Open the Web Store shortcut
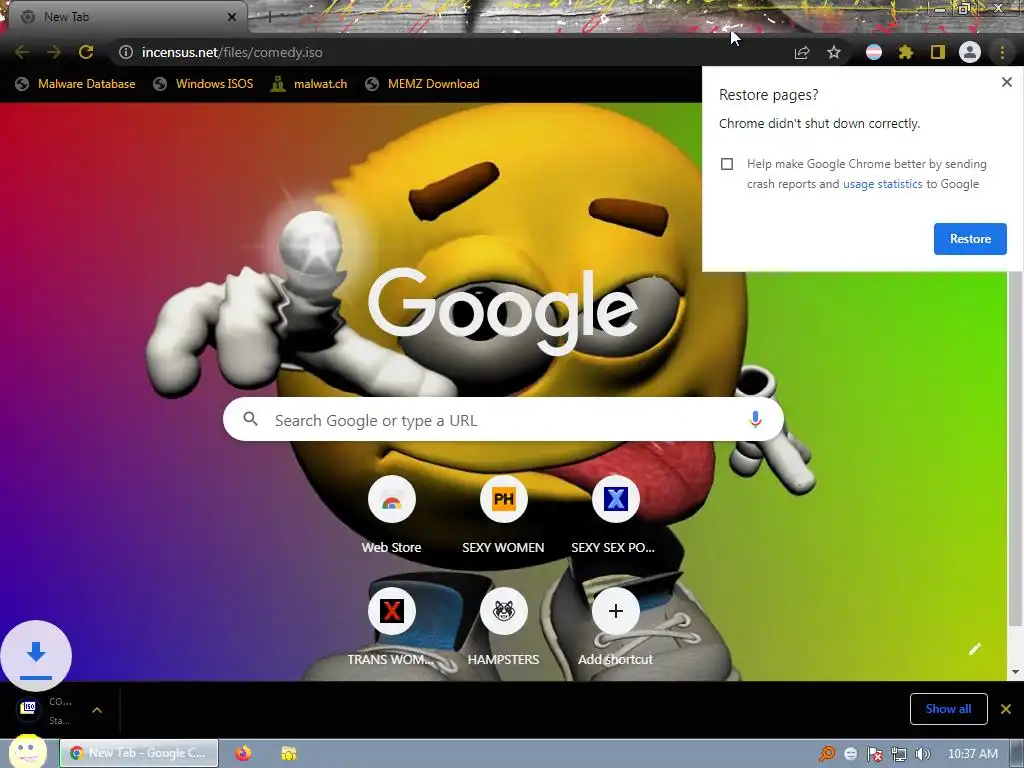Viewport: 1024px width, 768px height. point(391,515)
